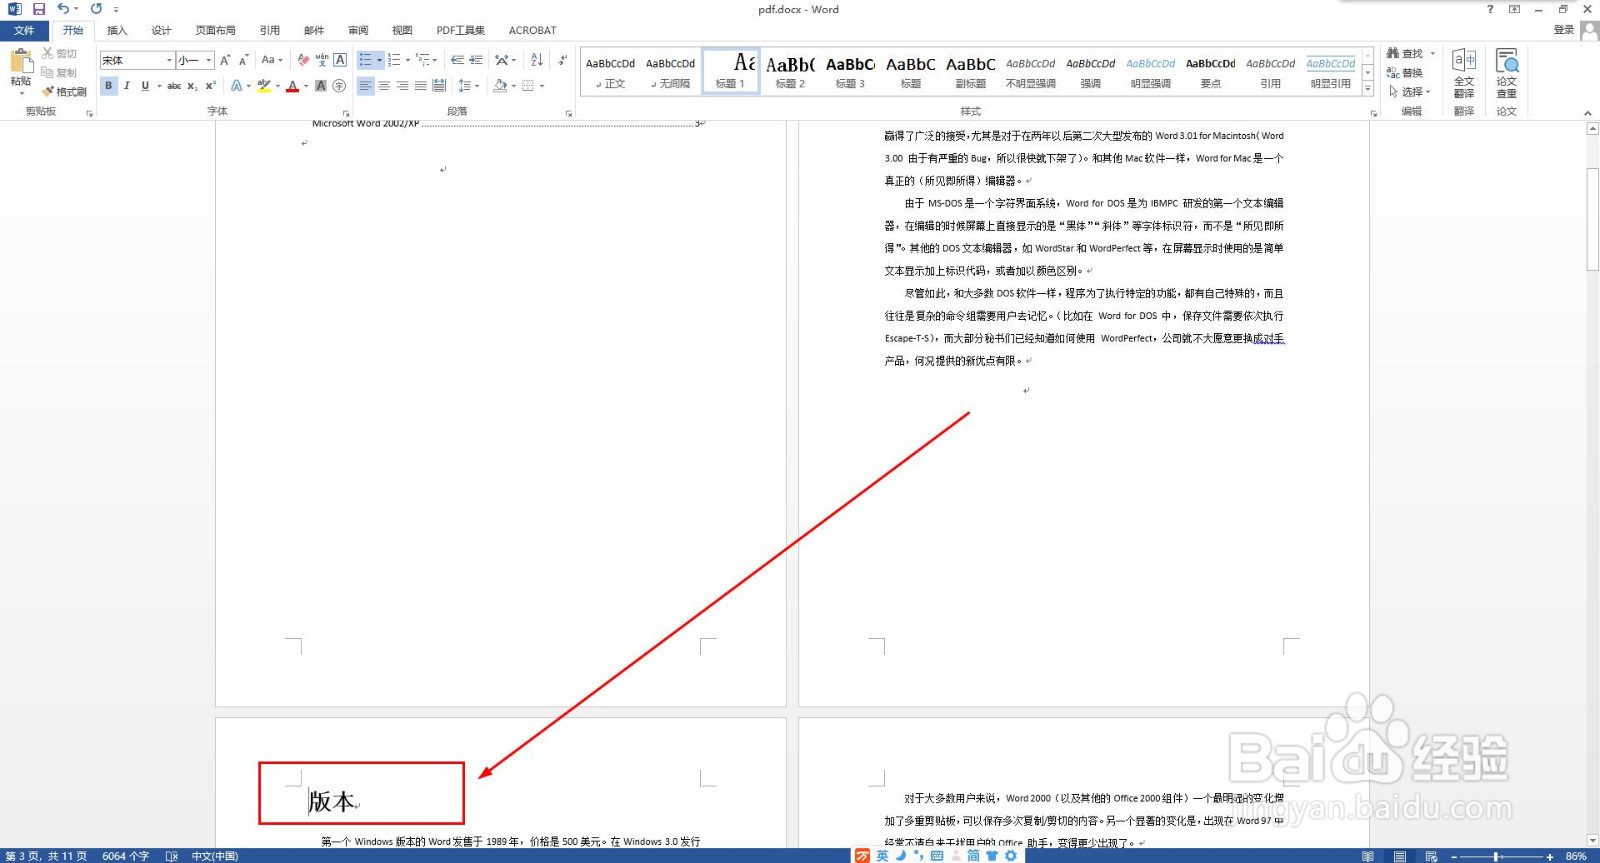This screenshot has height=863, width=1600.
Task: Decrease the paragraph indent
Action: pos(457,60)
